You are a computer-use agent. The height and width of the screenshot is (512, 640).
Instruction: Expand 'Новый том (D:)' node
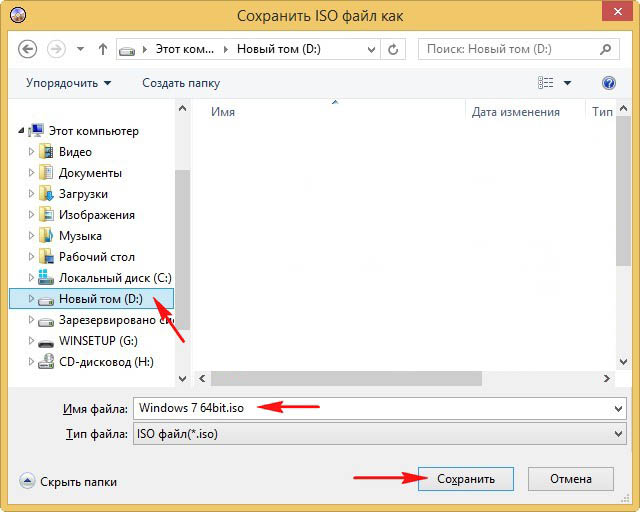pos(31,298)
